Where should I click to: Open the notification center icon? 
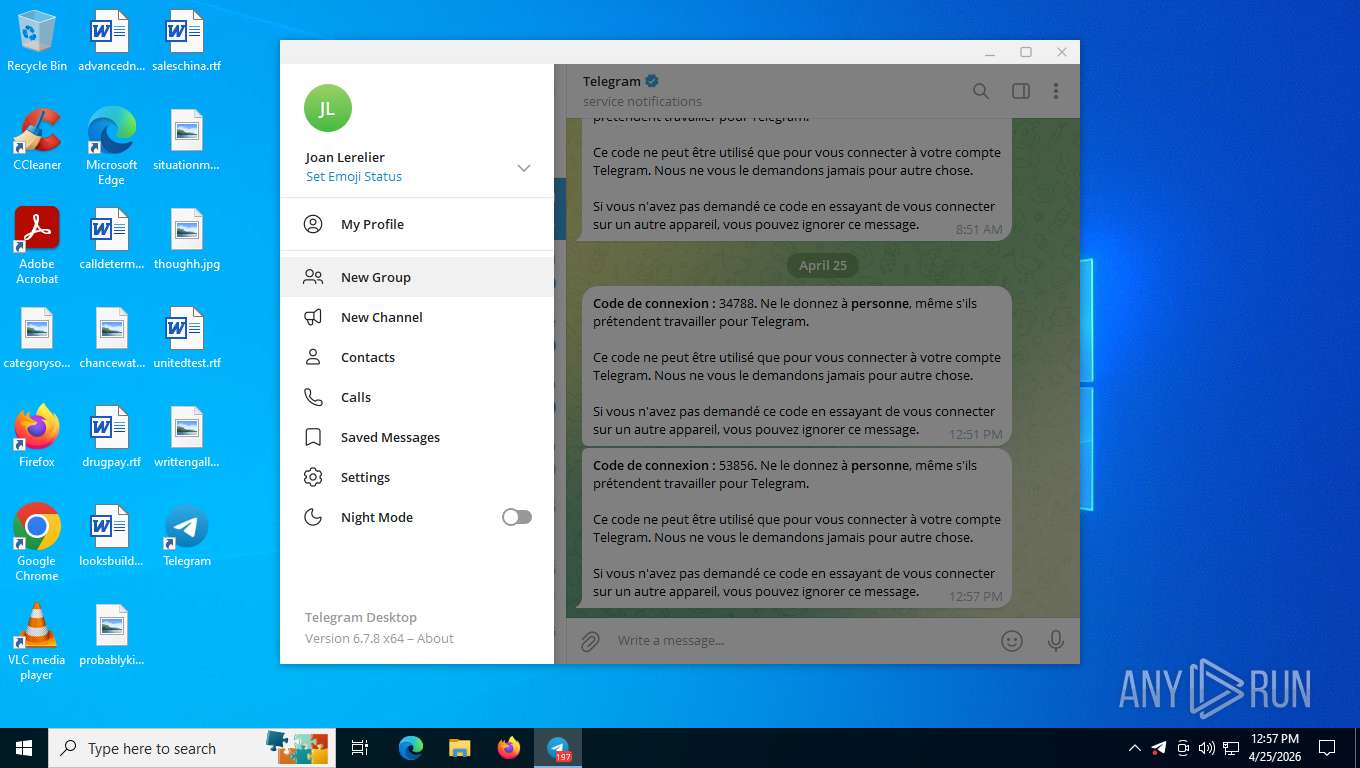(1327, 748)
